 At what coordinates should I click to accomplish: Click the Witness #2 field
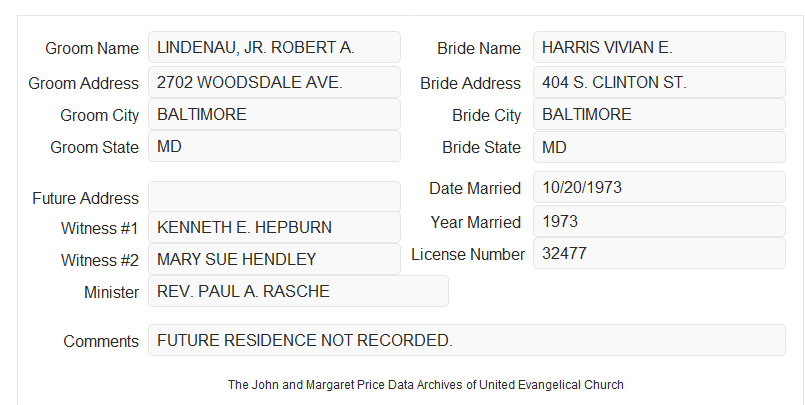[274, 259]
